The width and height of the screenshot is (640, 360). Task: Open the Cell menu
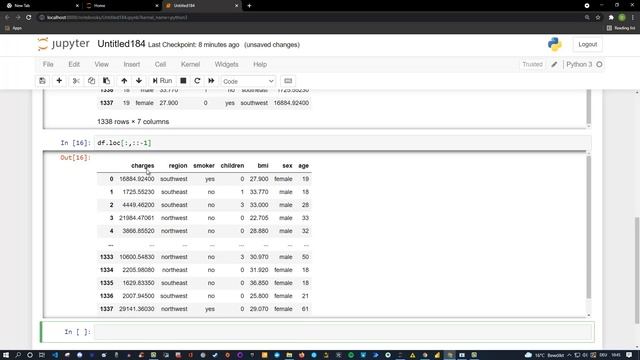pyautogui.click(x=160, y=64)
